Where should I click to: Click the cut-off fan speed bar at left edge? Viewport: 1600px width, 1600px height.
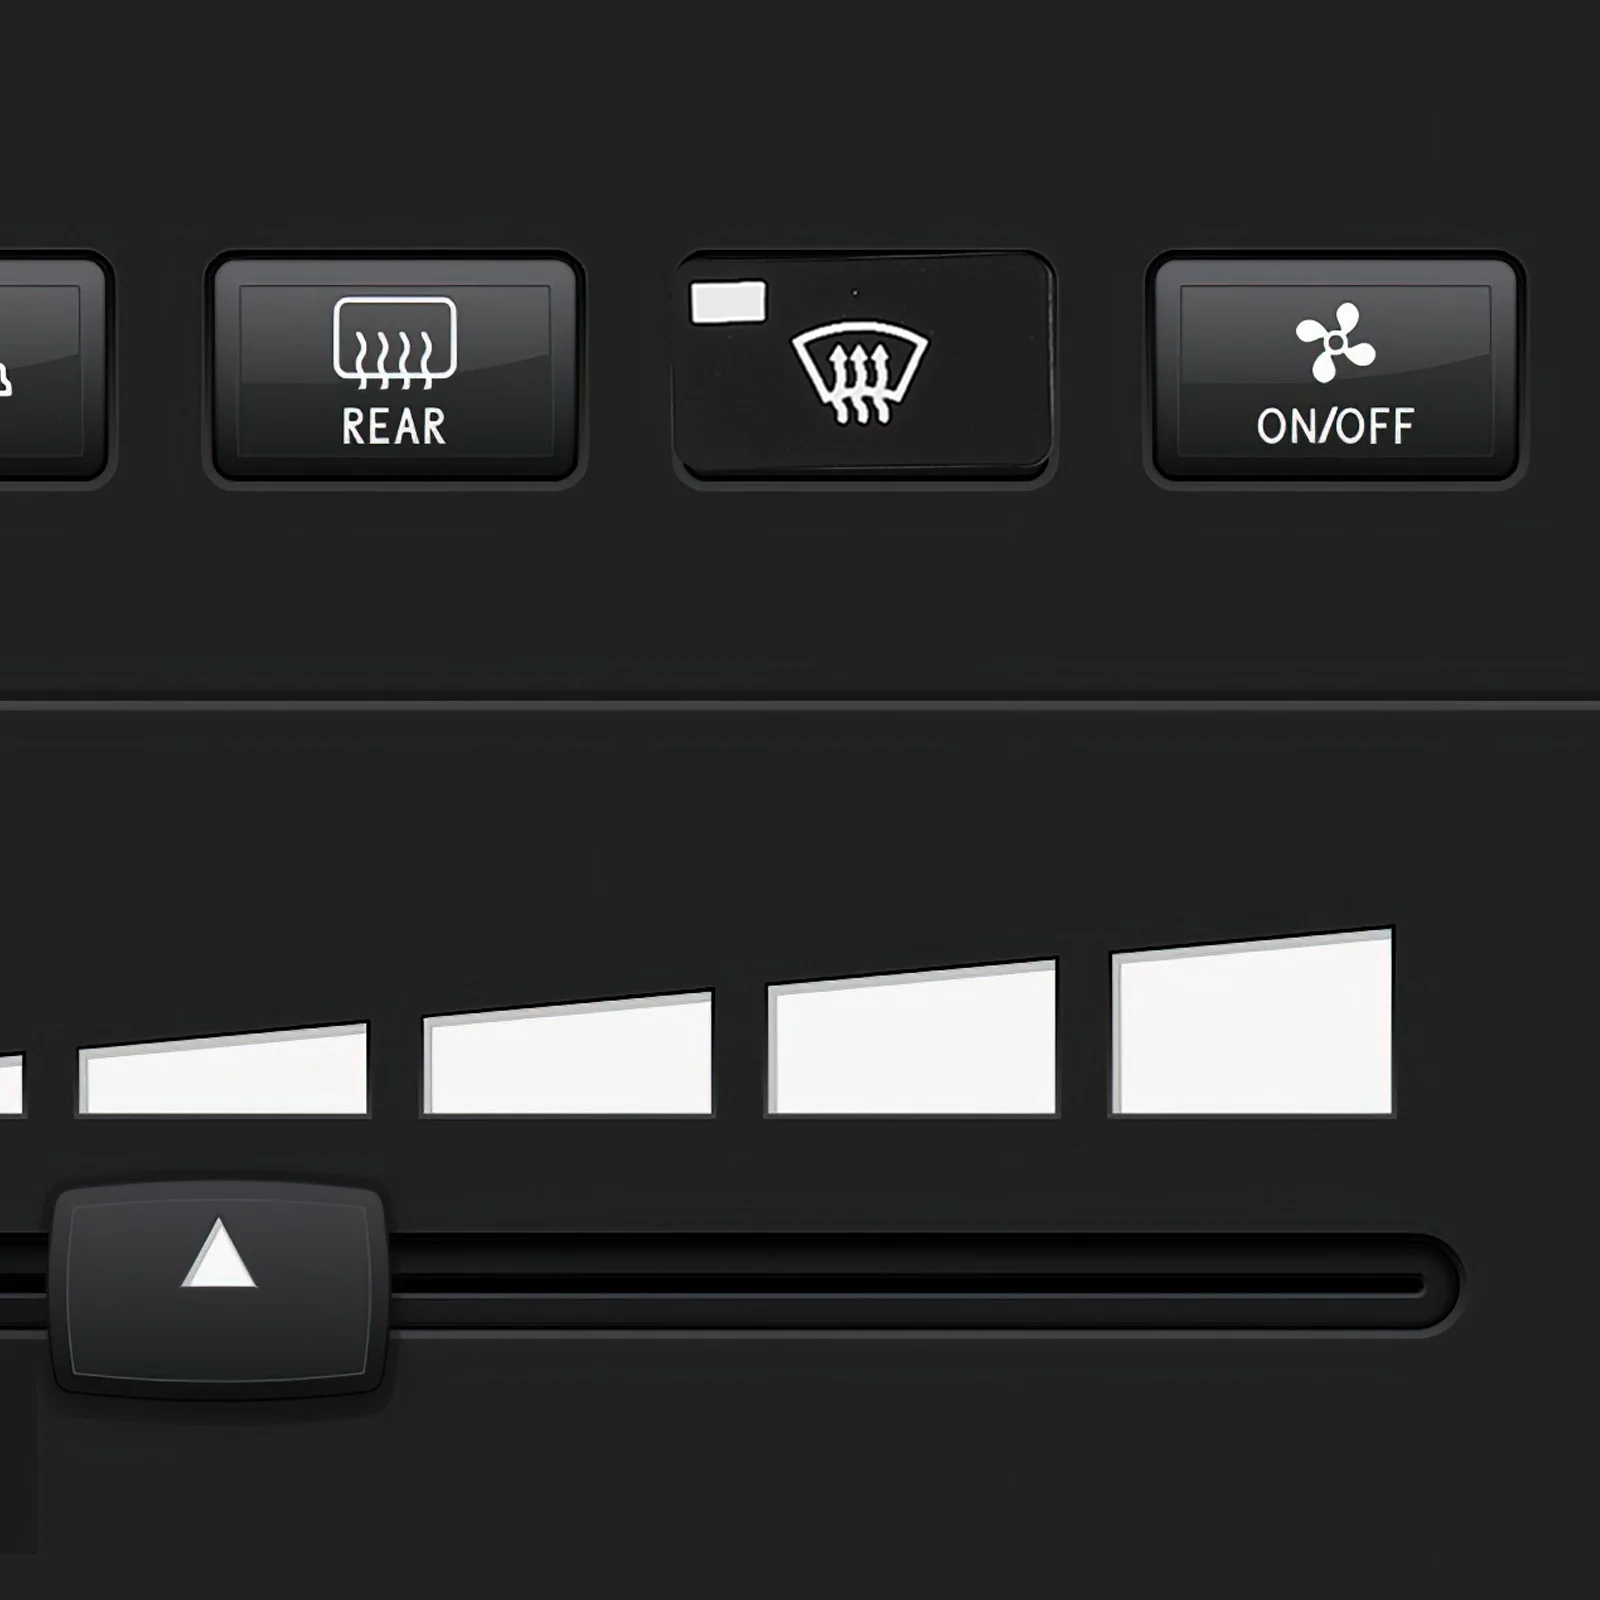[x=11, y=1084]
